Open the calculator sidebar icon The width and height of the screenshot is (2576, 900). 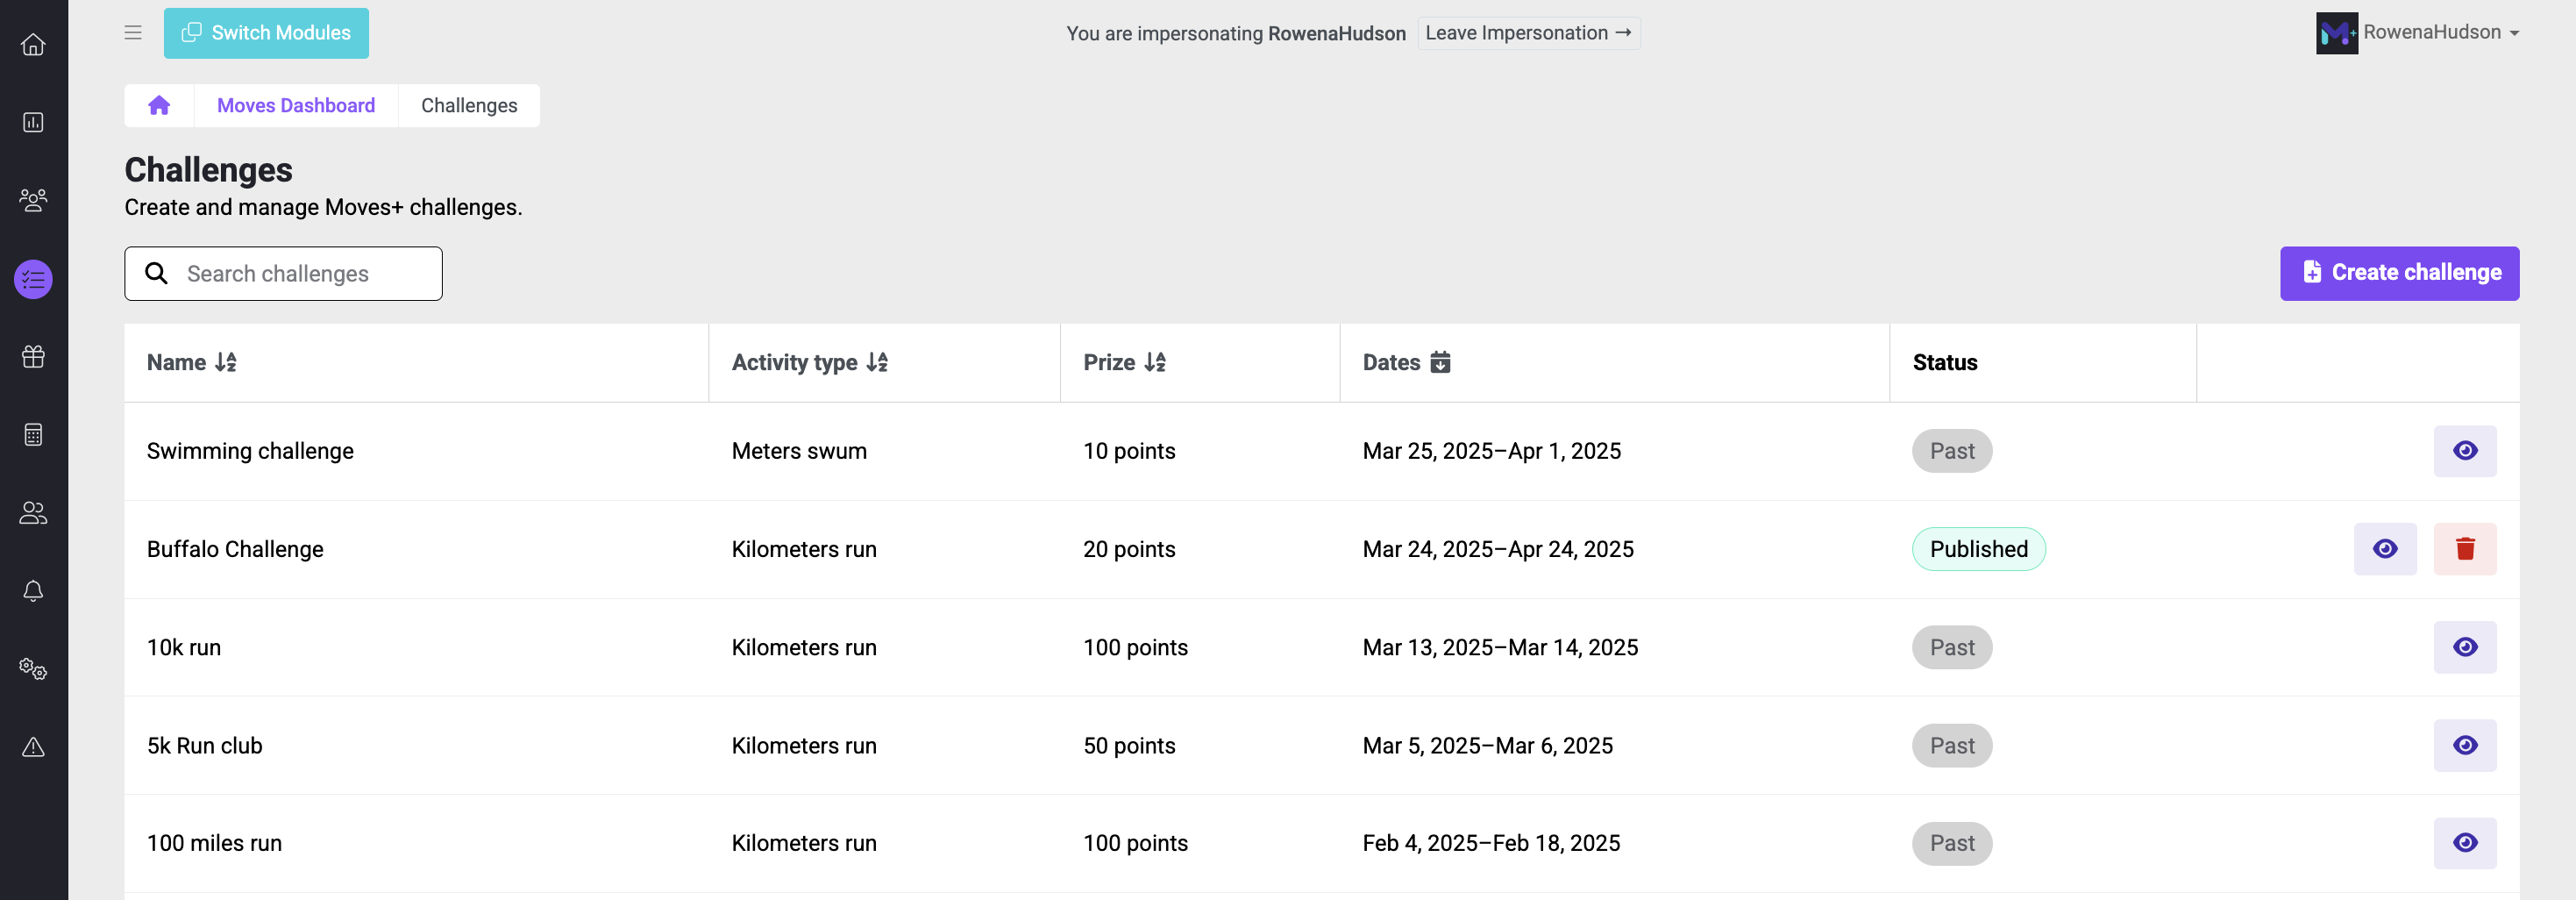33,435
